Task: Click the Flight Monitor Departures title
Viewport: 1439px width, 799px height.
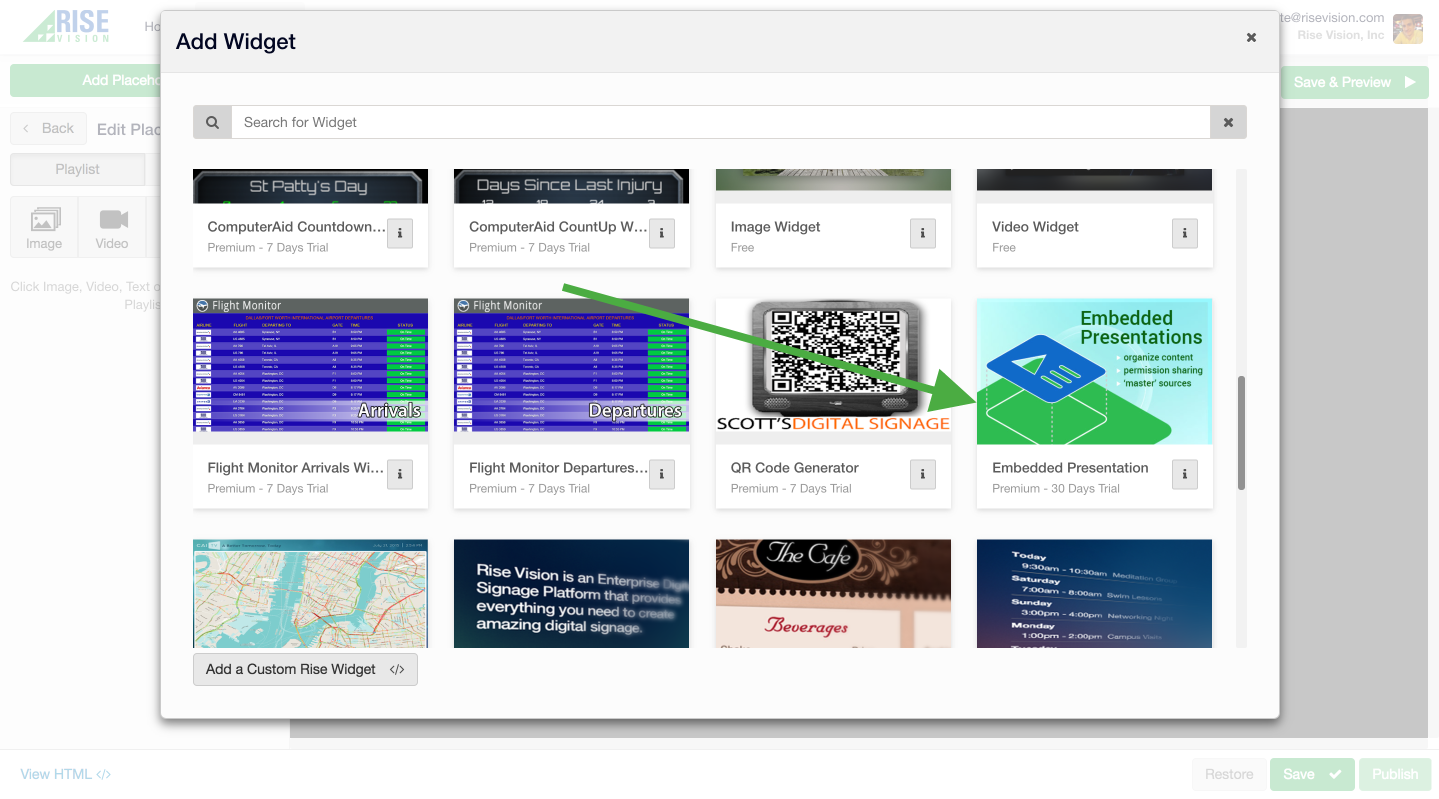Action: 558,468
